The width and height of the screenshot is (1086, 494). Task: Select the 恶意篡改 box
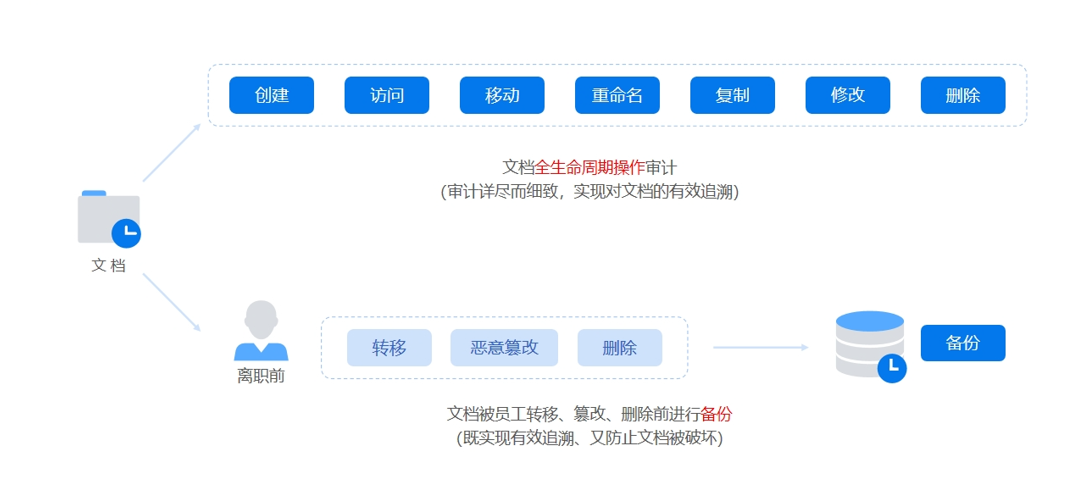pyautogui.click(x=504, y=347)
